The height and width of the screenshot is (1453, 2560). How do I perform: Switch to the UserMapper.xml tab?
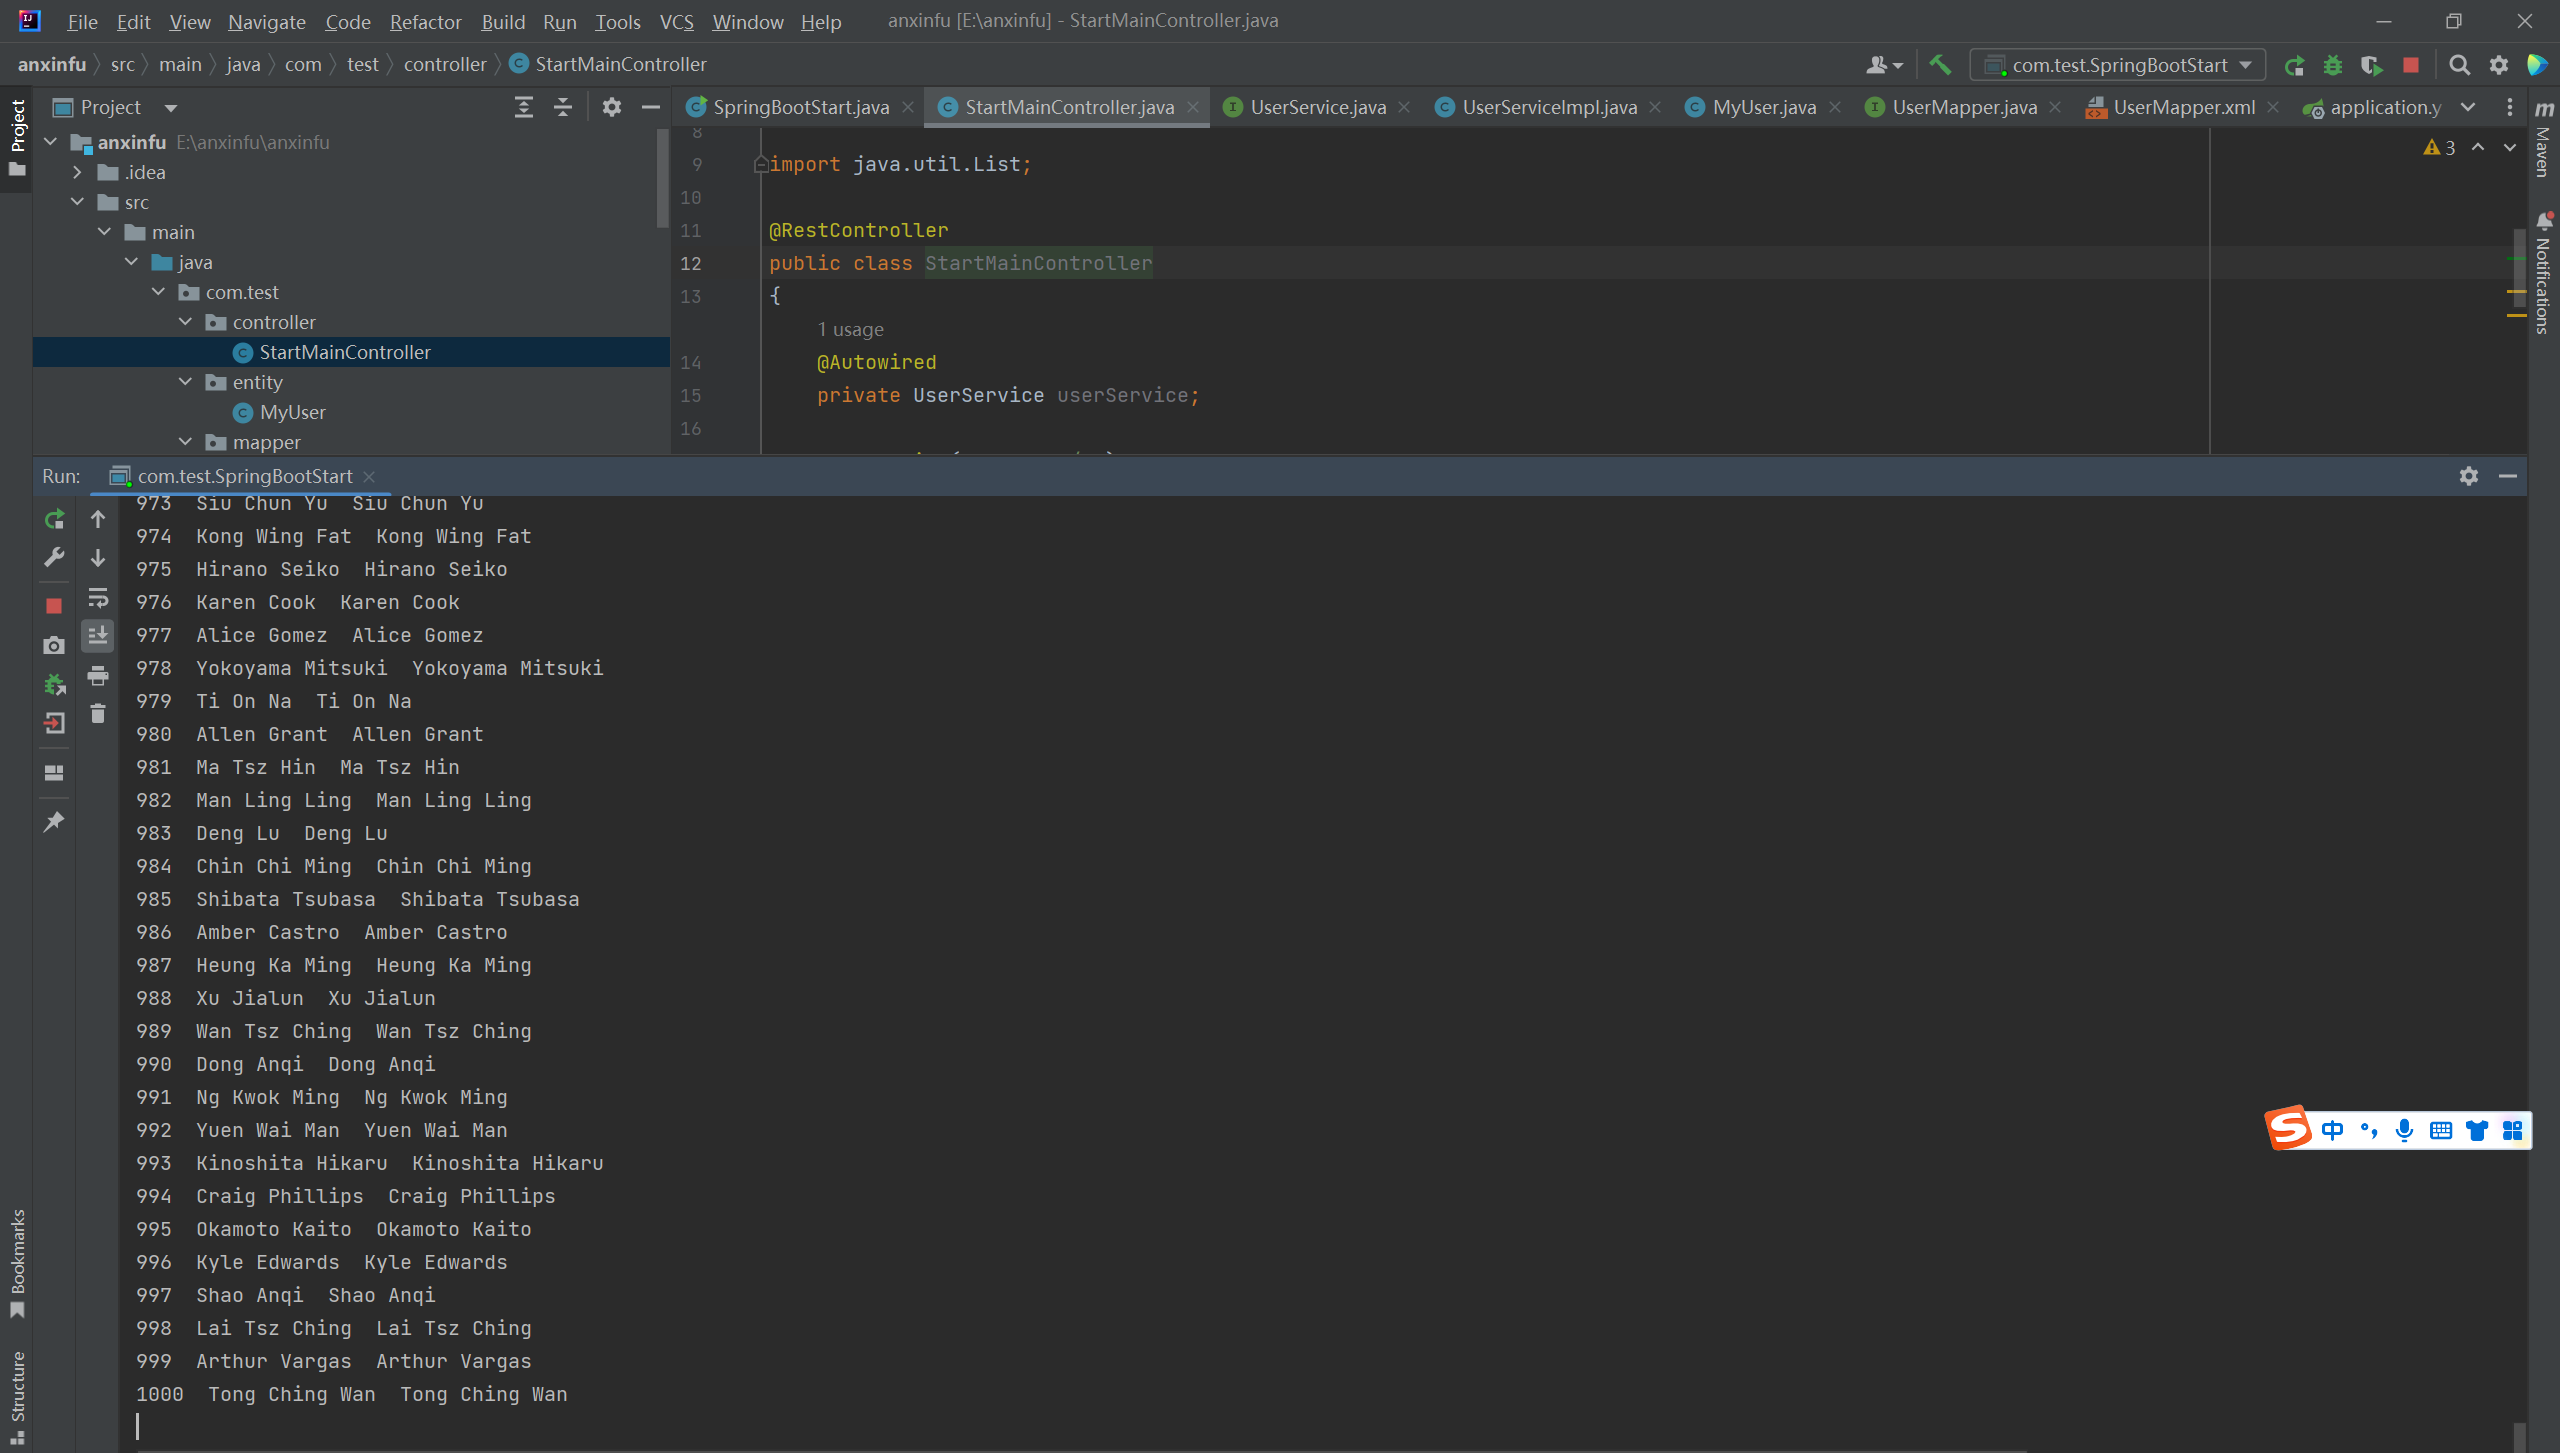tap(2183, 107)
